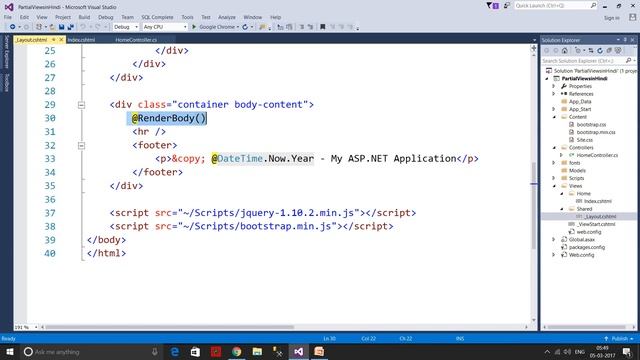Screen dimensions: 640x360
Task: Select packages.config in Solution Explorer
Action: coord(587,247)
